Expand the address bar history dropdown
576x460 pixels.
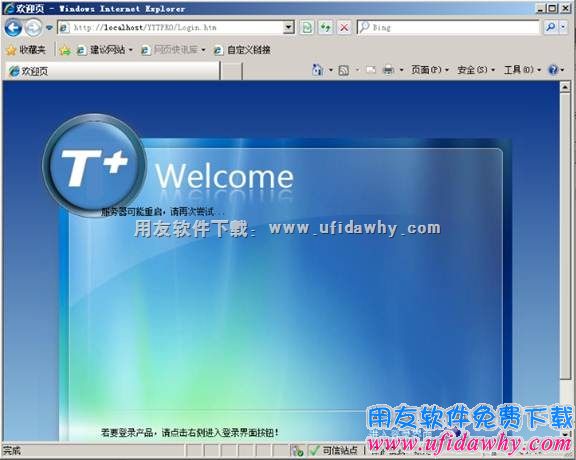[289, 28]
